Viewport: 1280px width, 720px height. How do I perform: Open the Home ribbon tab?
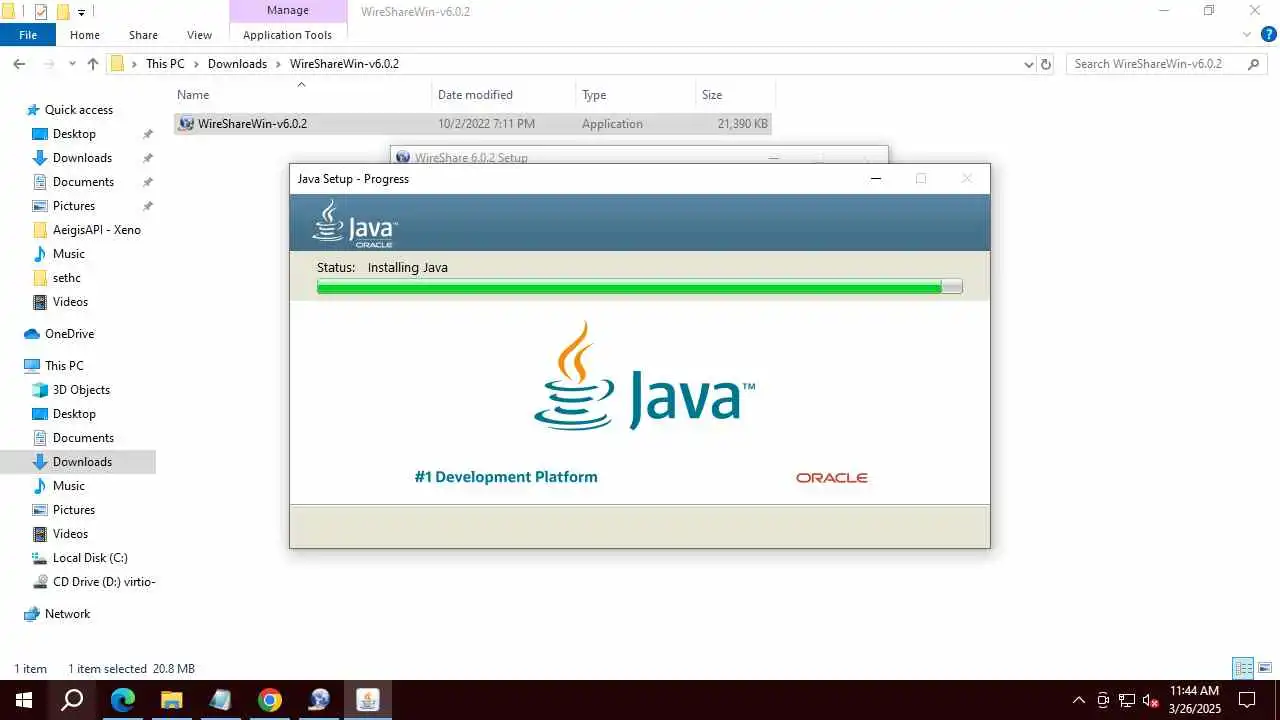[x=85, y=35]
